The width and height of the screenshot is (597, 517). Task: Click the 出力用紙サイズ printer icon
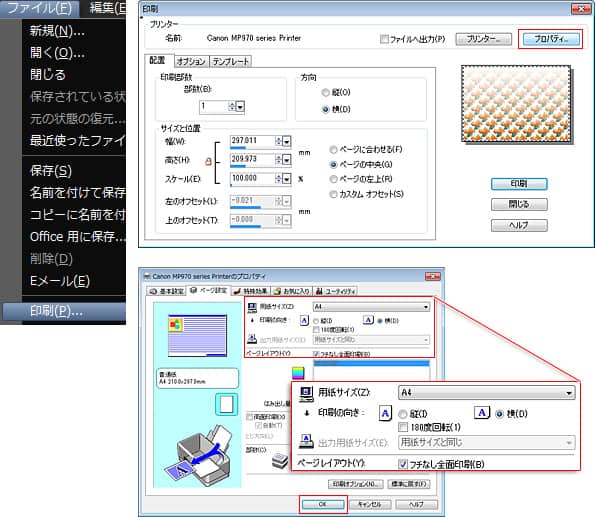tap(306, 441)
